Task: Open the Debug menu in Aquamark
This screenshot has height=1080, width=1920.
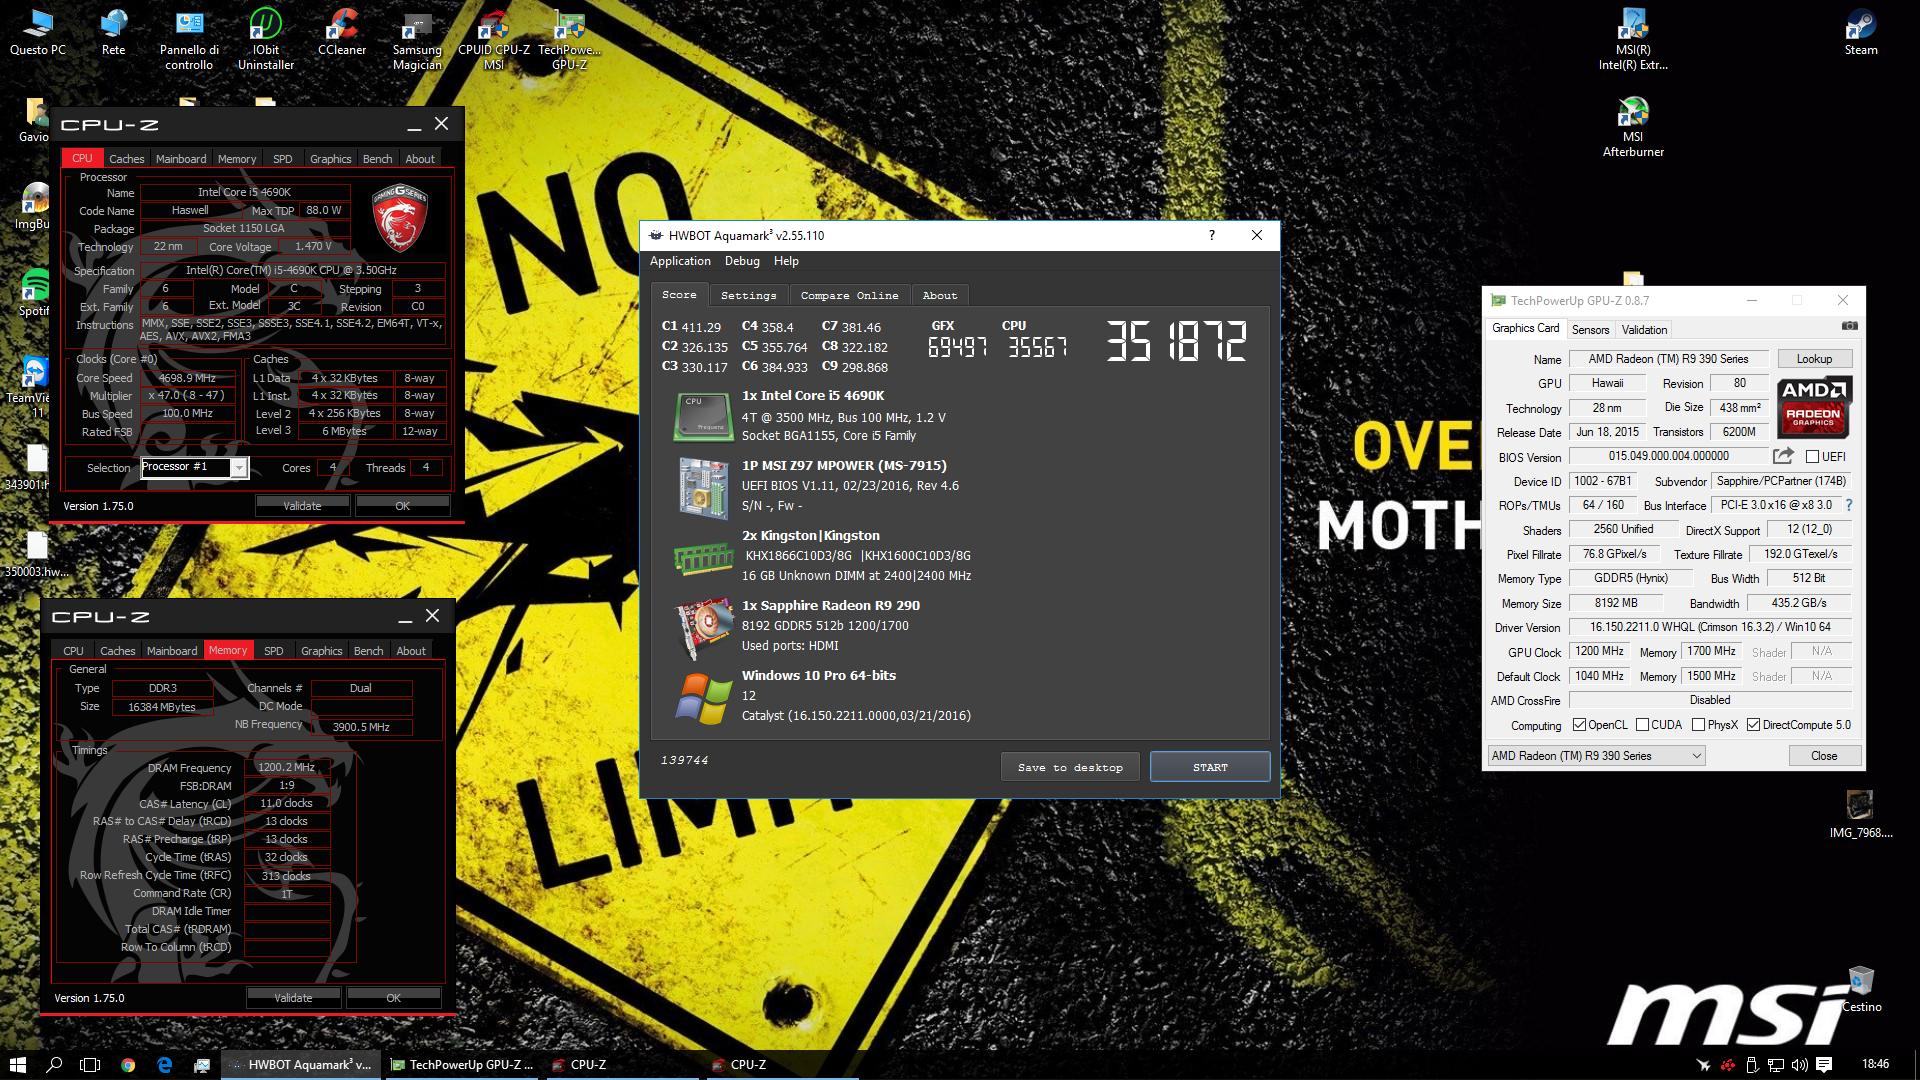Action: (742, 261)
